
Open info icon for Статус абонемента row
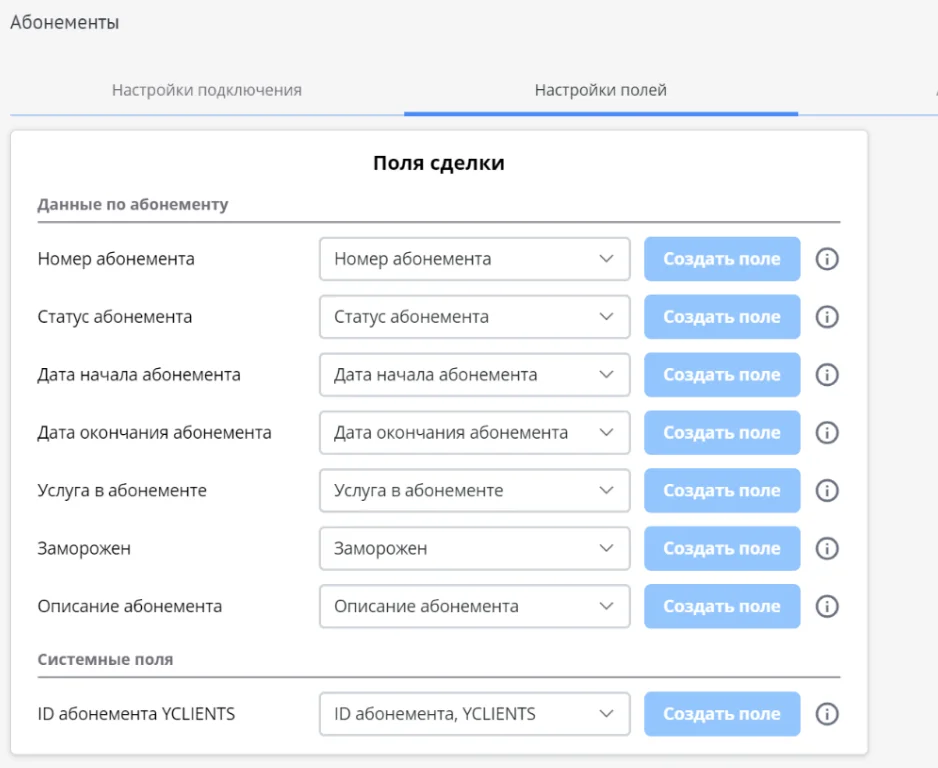coord(827,317)
